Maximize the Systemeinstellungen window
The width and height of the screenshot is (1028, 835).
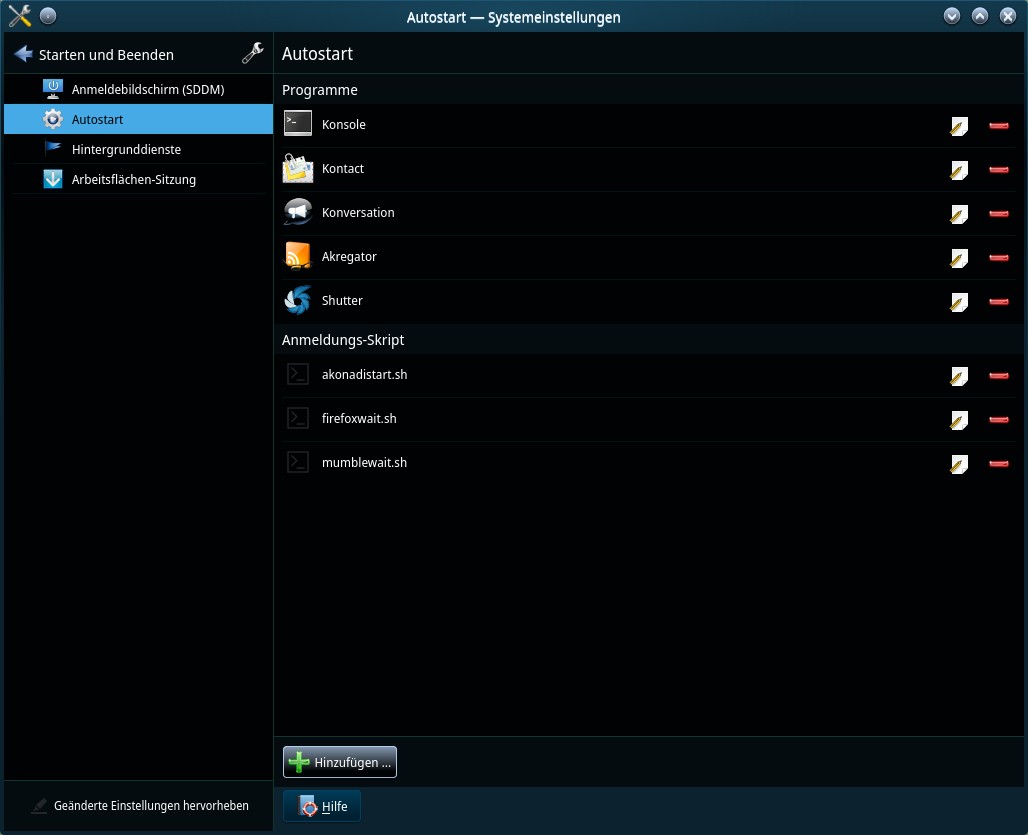[x=979, y=16]
